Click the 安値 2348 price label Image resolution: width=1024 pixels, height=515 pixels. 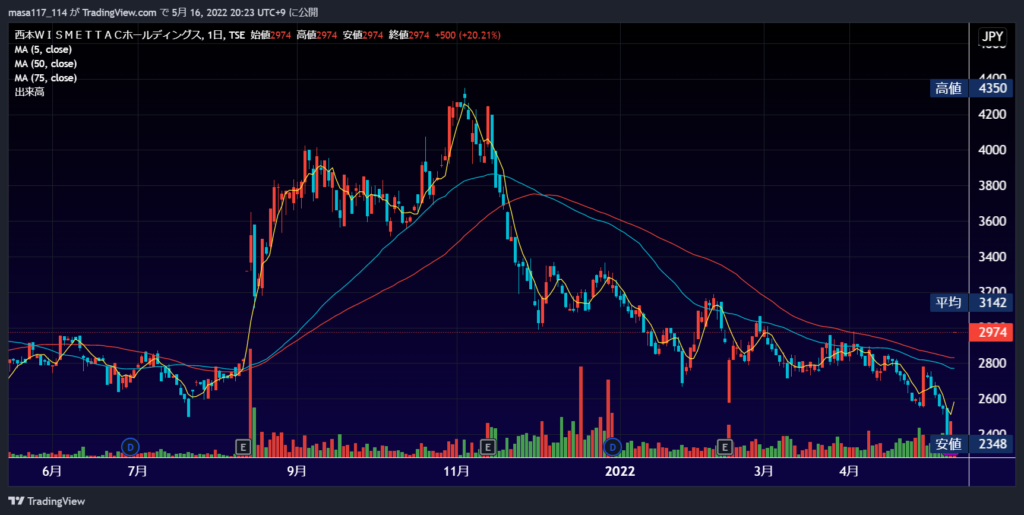[x=972, y=444]
